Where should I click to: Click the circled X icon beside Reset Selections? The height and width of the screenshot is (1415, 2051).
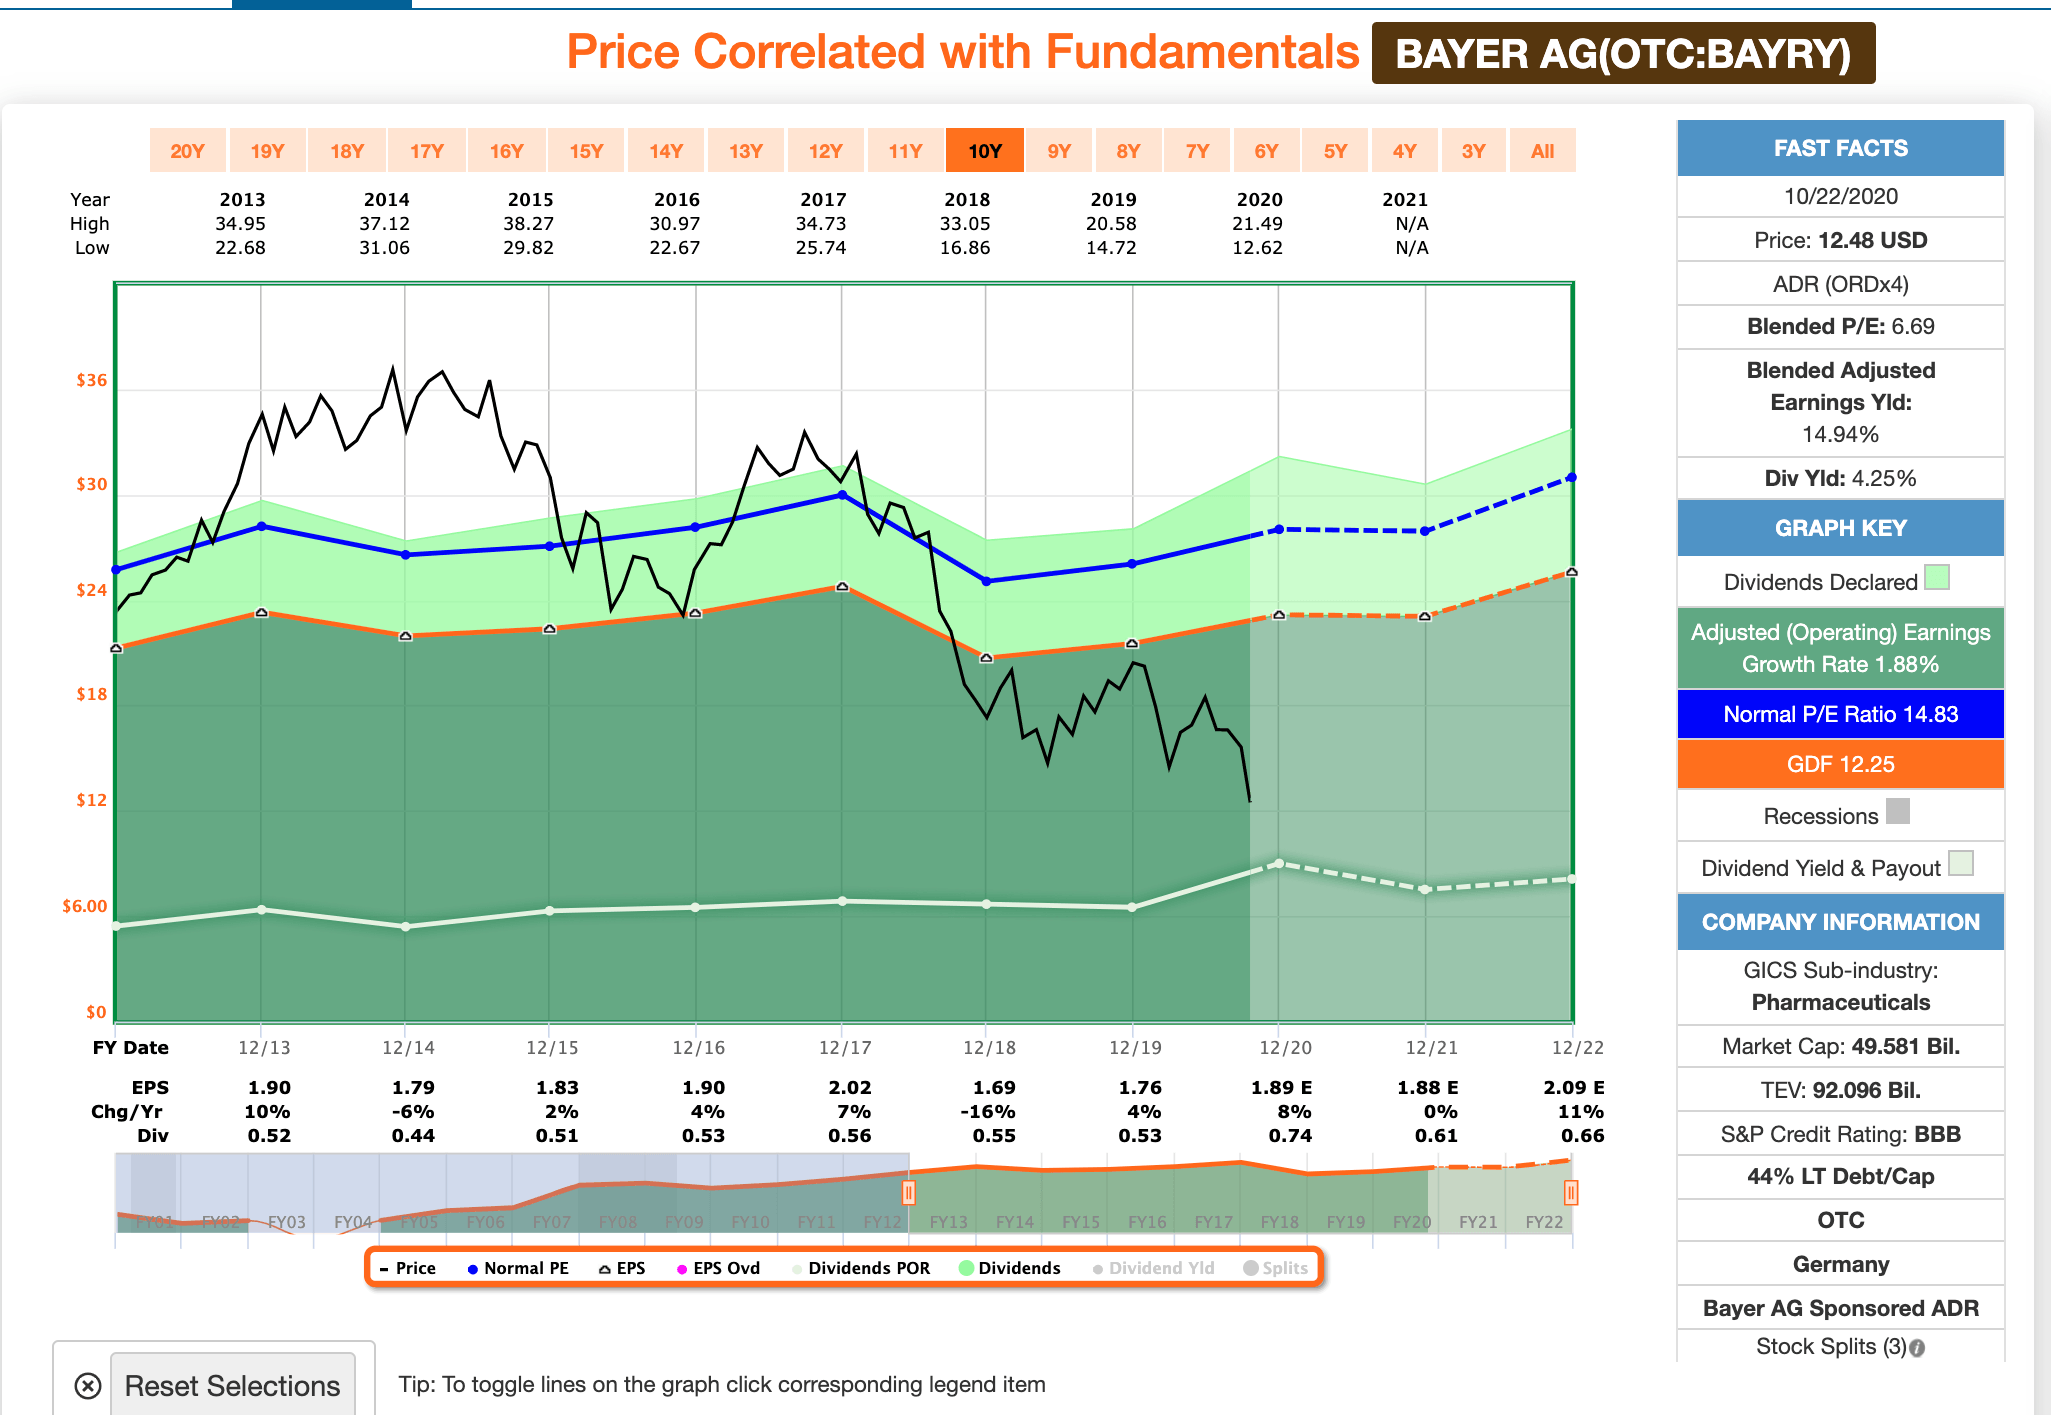pyautogui.click(x=86, y=1385)
